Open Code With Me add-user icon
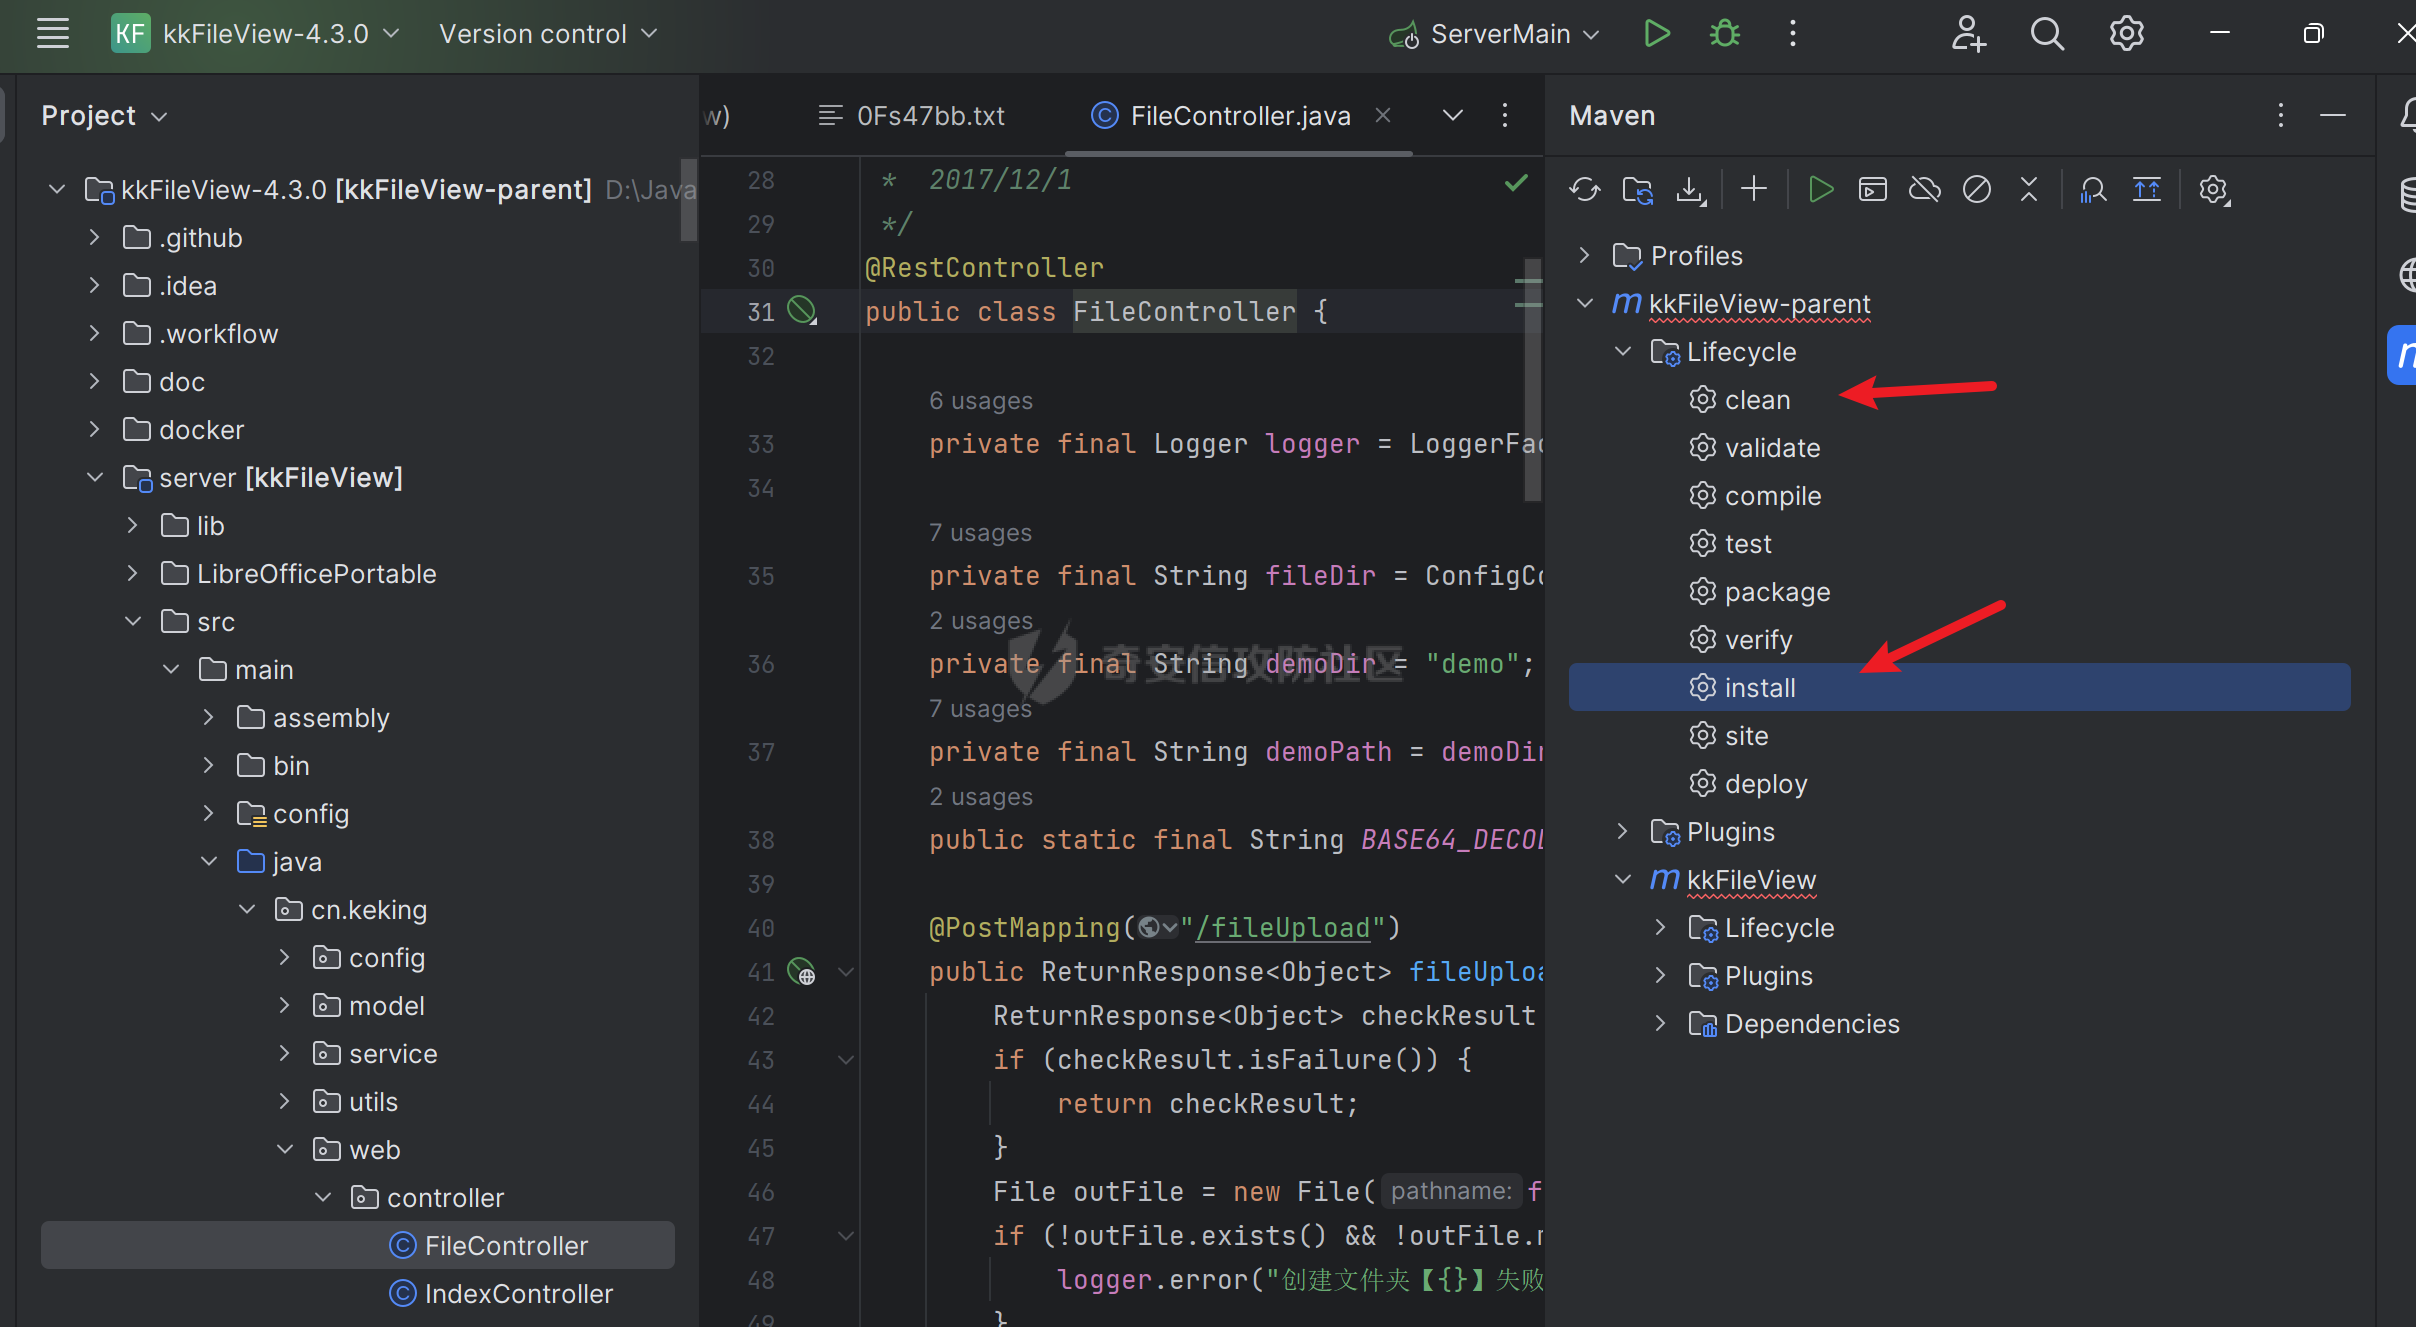Viewport: 2416px width, 1327px height. tap(1967, 34)
